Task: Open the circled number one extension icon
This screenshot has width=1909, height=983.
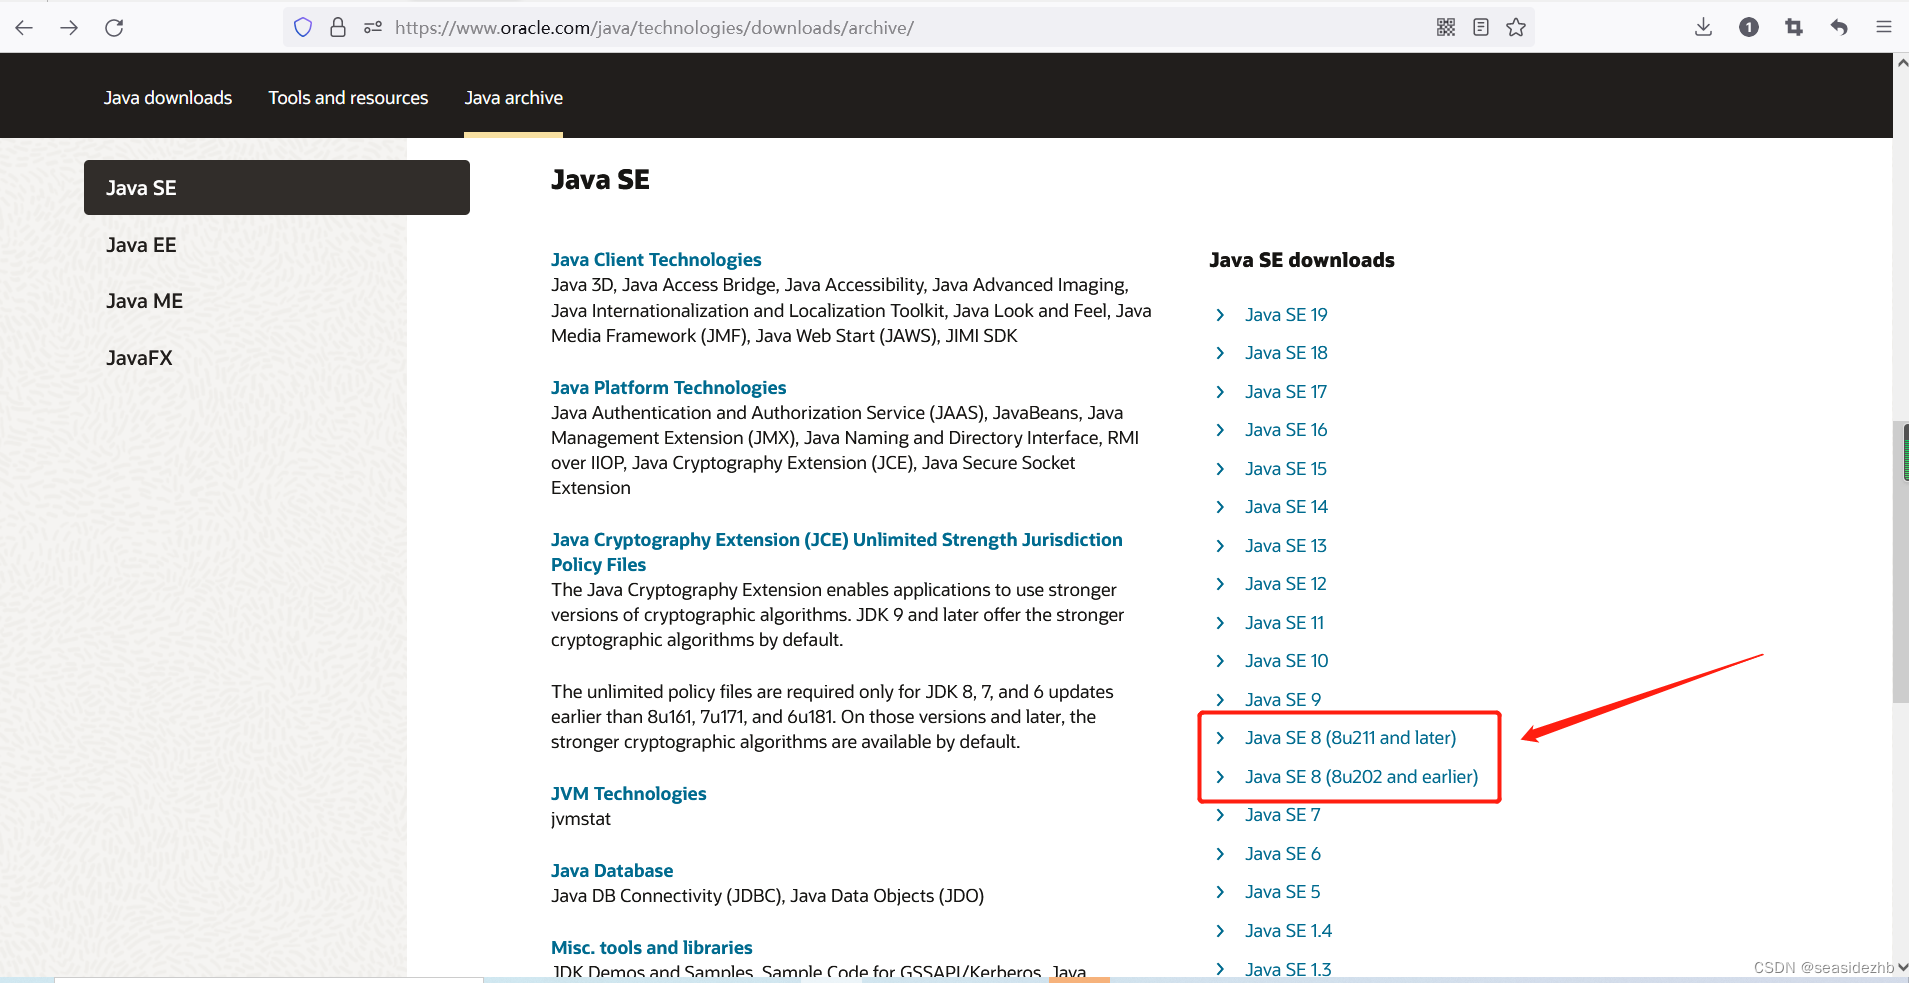Action: (x=1749, y=27)
